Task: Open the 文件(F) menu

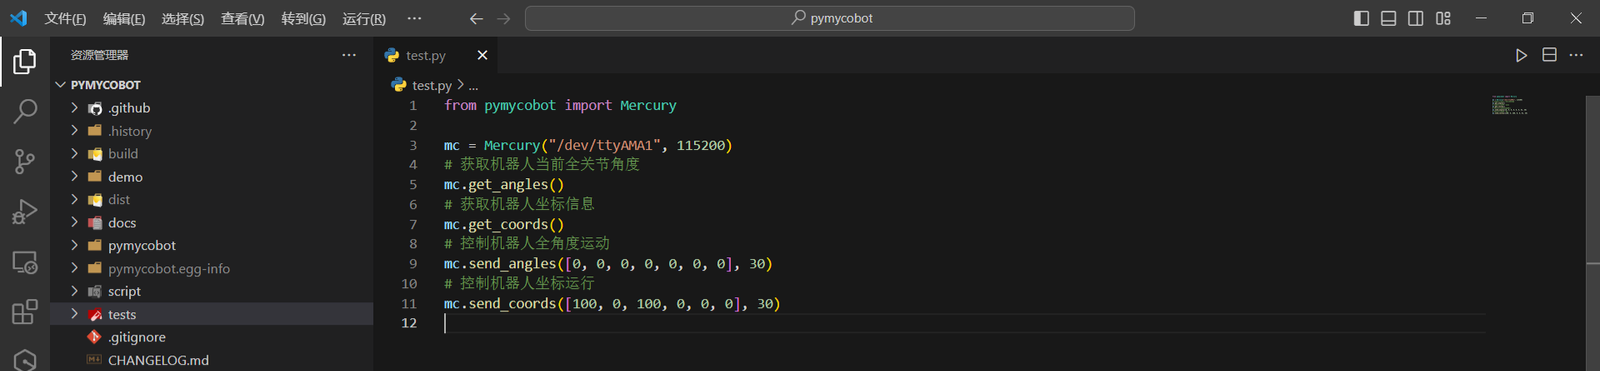Action: [x=65, y=18]
